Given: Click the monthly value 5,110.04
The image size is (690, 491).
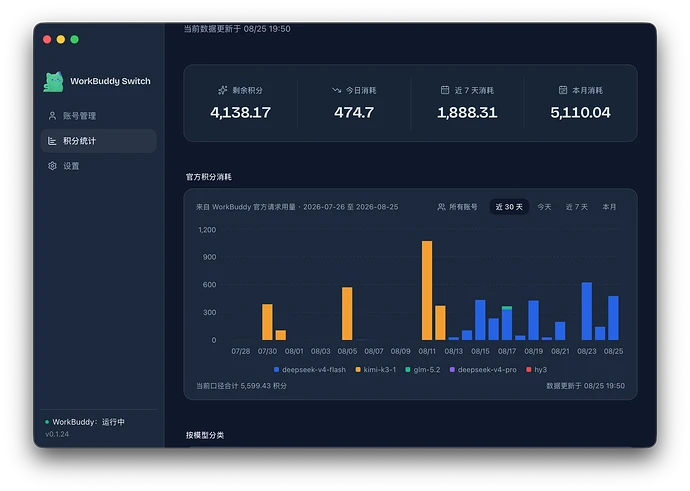Looking at the screenshot, I should click(x=580, y=113).
